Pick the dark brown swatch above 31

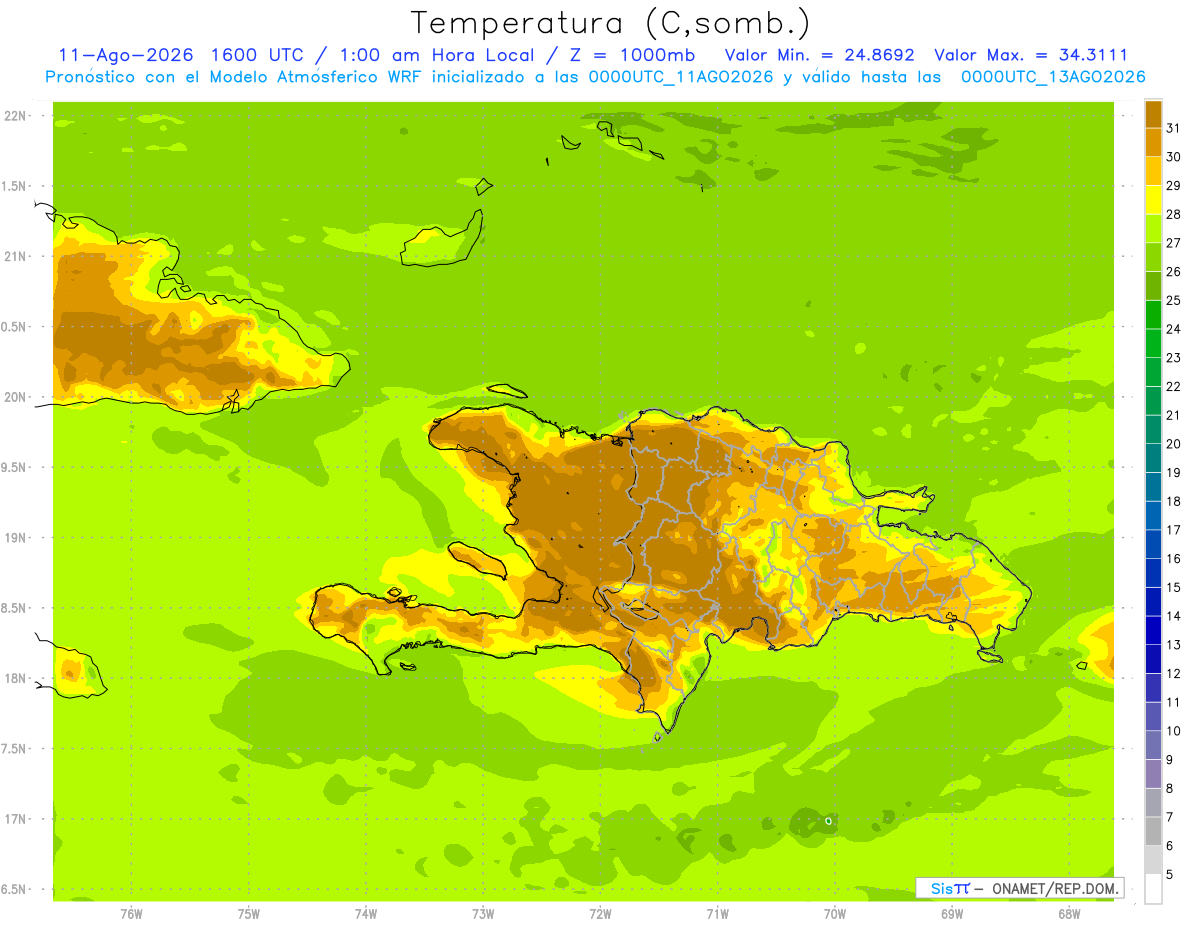(1153, 114)
